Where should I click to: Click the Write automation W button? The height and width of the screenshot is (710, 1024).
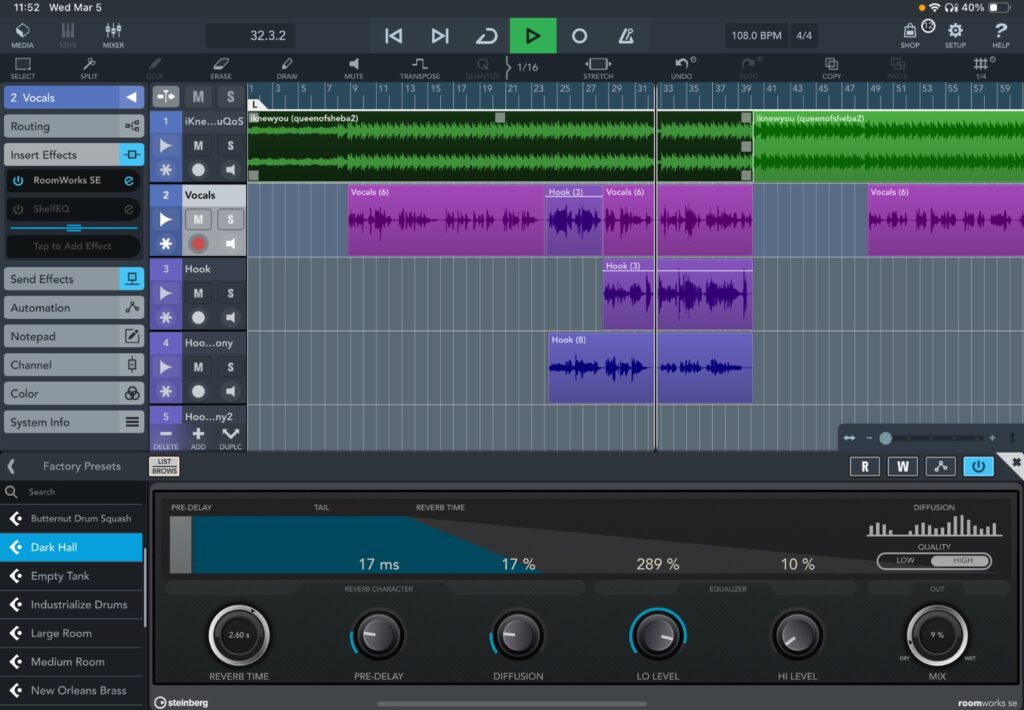[903, 466]
